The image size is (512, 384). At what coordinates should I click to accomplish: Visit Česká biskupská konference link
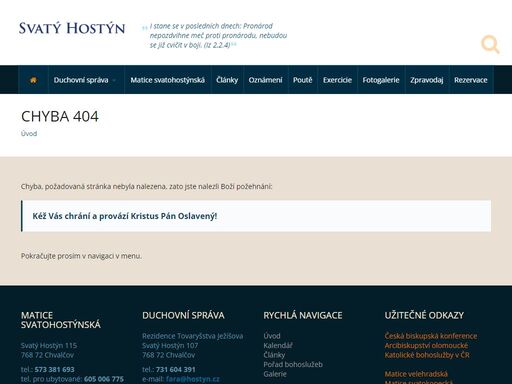(431, 336)
